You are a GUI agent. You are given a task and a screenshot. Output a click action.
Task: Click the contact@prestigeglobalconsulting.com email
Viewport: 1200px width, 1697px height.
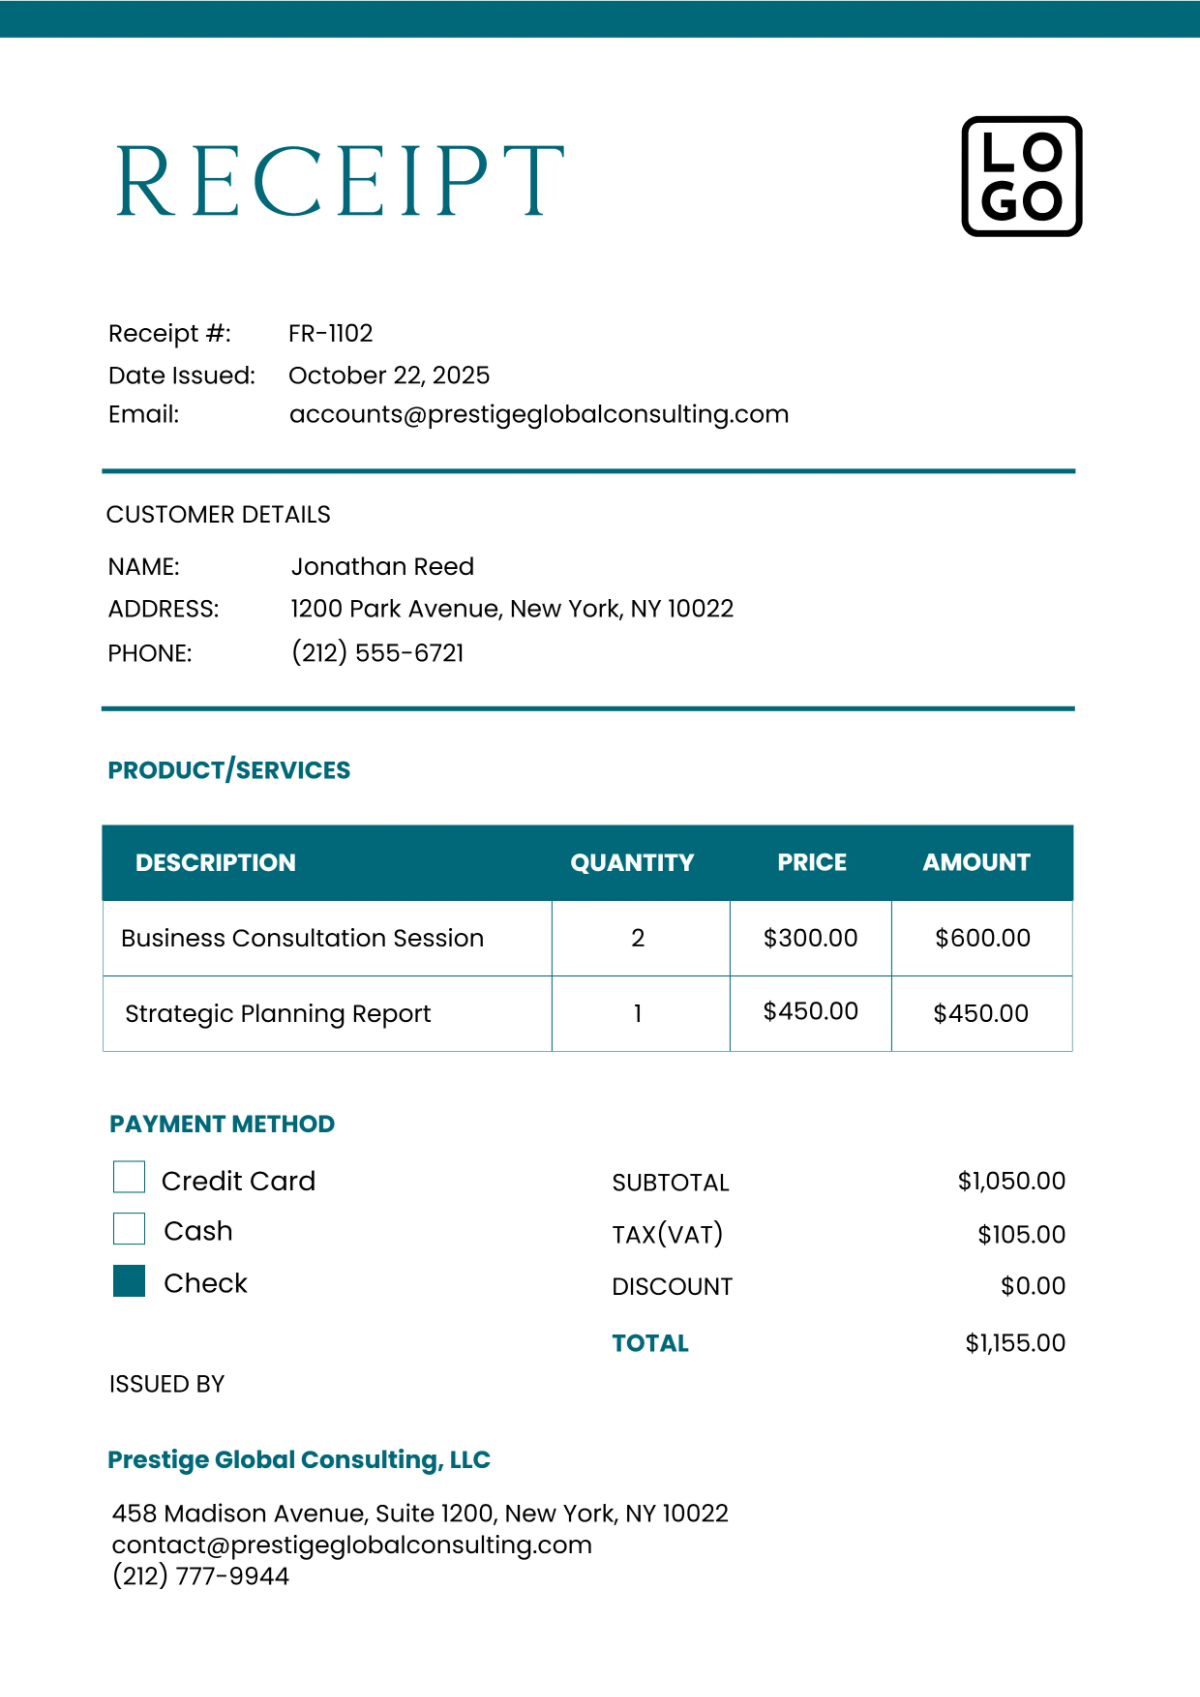click(351, 1545)
